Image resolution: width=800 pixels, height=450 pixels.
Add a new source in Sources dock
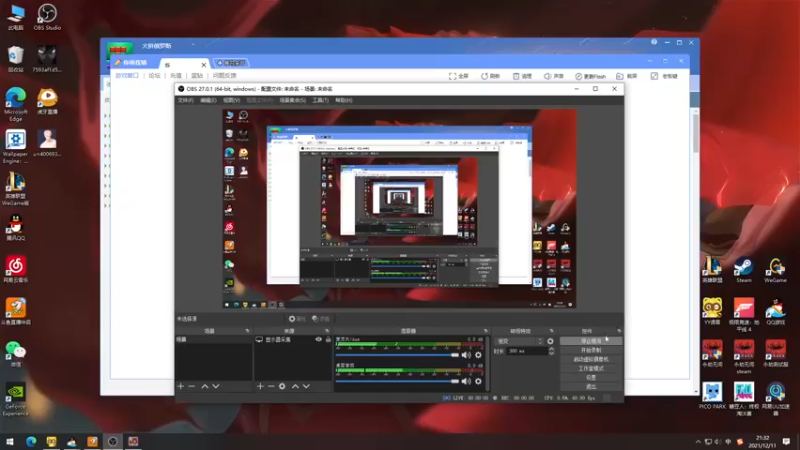click(260, 386)
